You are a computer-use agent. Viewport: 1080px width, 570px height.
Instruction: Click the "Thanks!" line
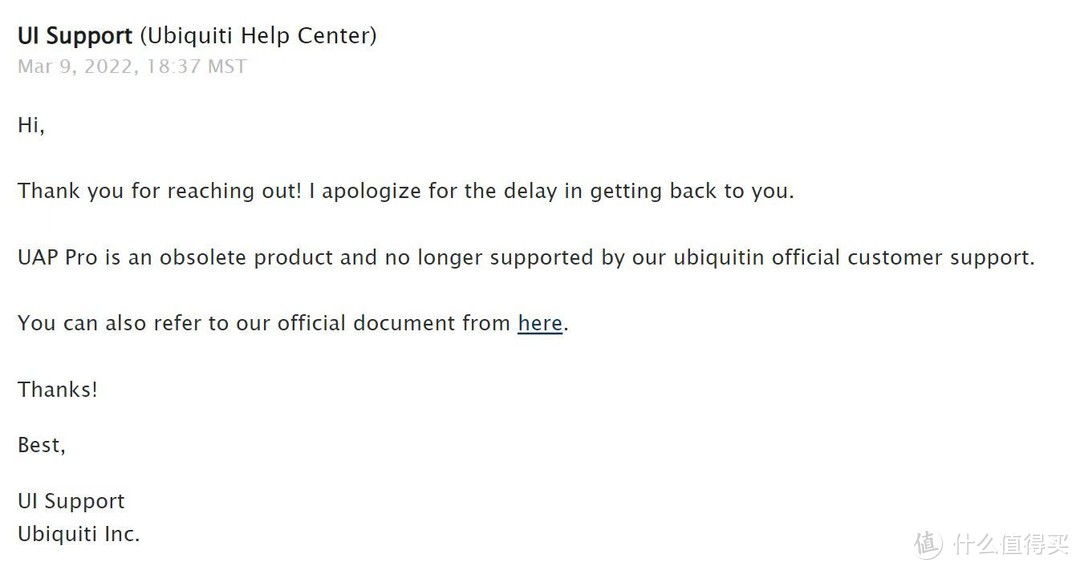point(58,390)
